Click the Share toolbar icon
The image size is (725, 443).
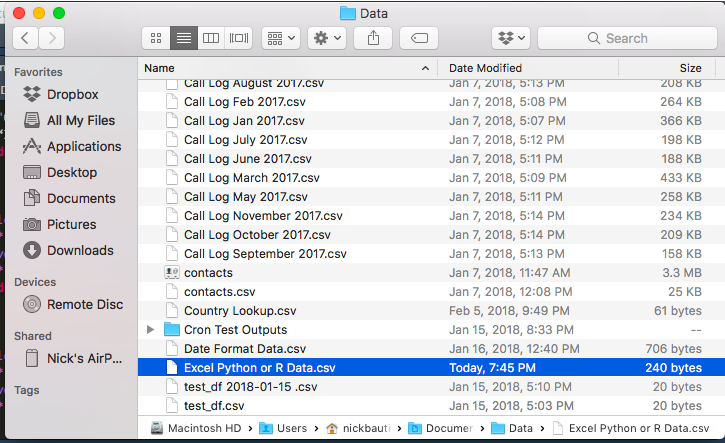(x=374, y=38)
